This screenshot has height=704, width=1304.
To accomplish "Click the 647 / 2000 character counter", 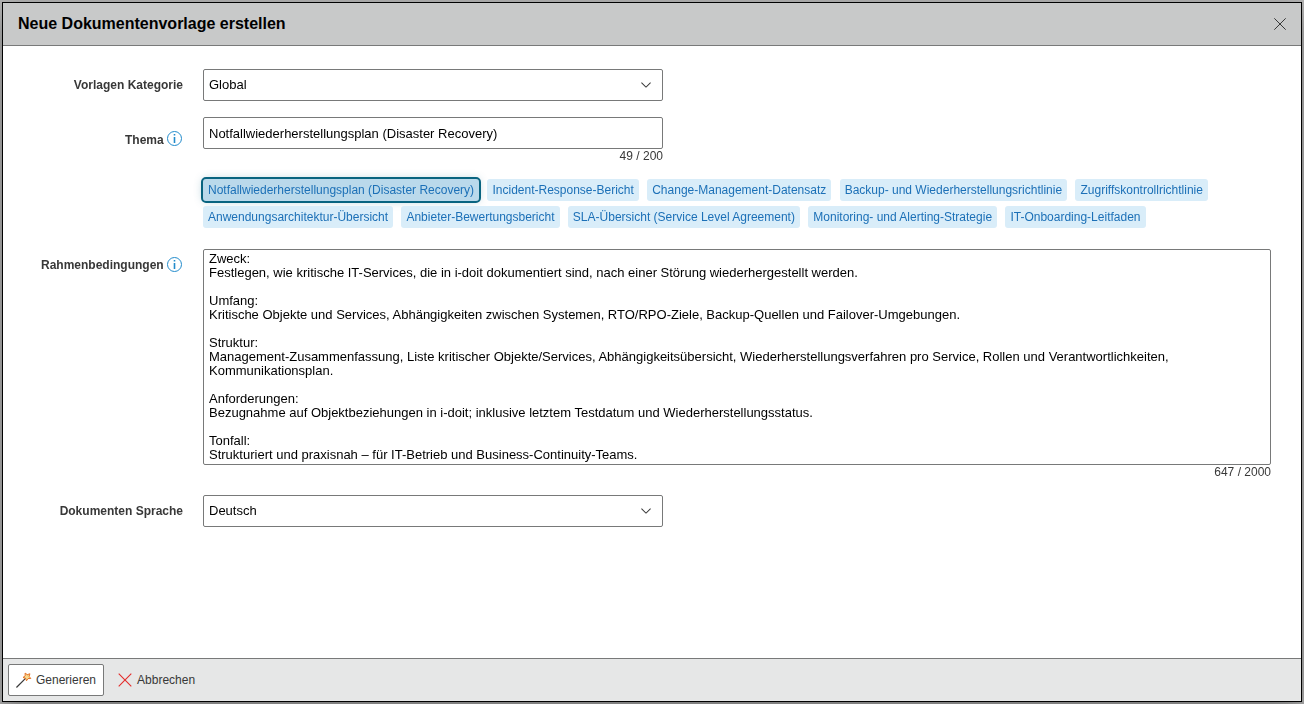I will 1242,472.
